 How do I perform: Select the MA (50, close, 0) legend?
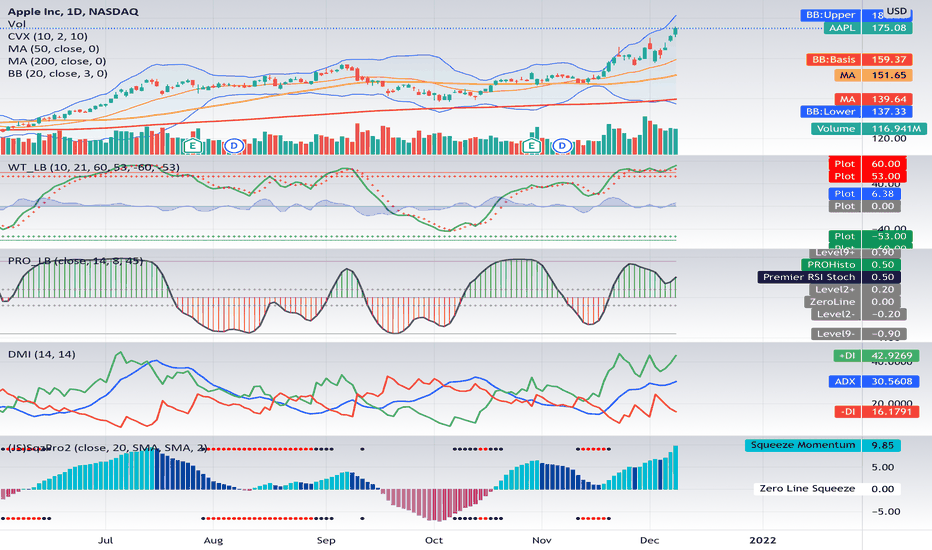(53, 49)
